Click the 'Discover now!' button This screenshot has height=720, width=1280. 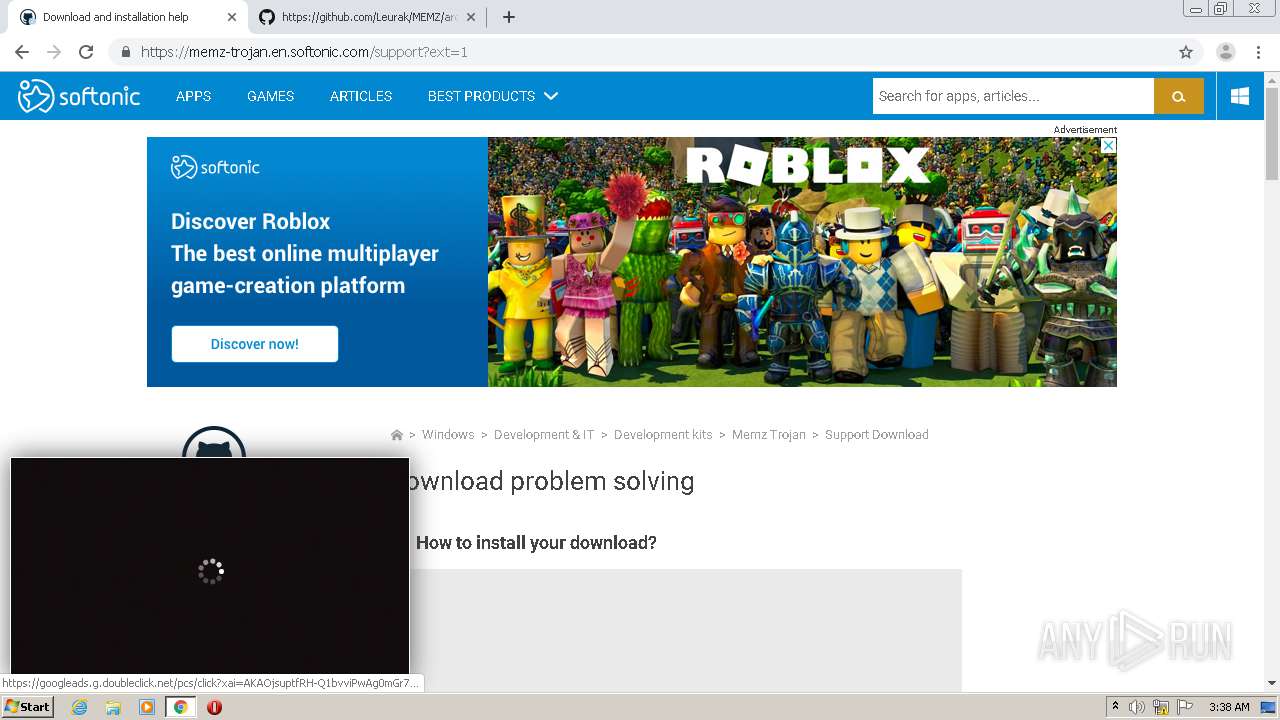[x=254, y=344]
